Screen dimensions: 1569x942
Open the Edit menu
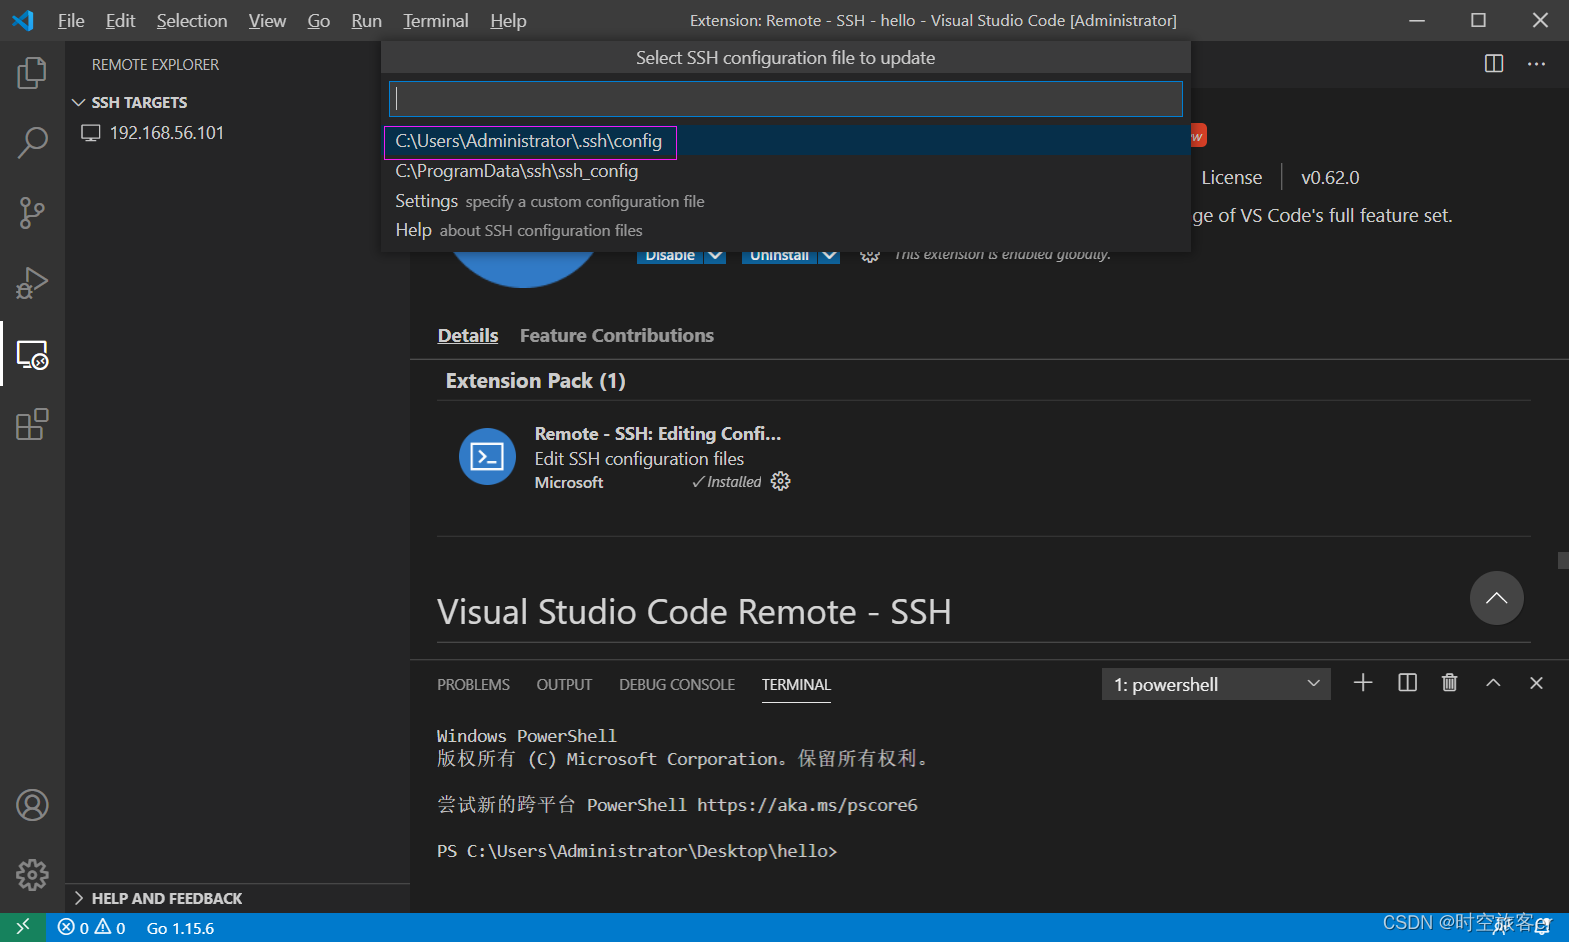coord(120,20)
